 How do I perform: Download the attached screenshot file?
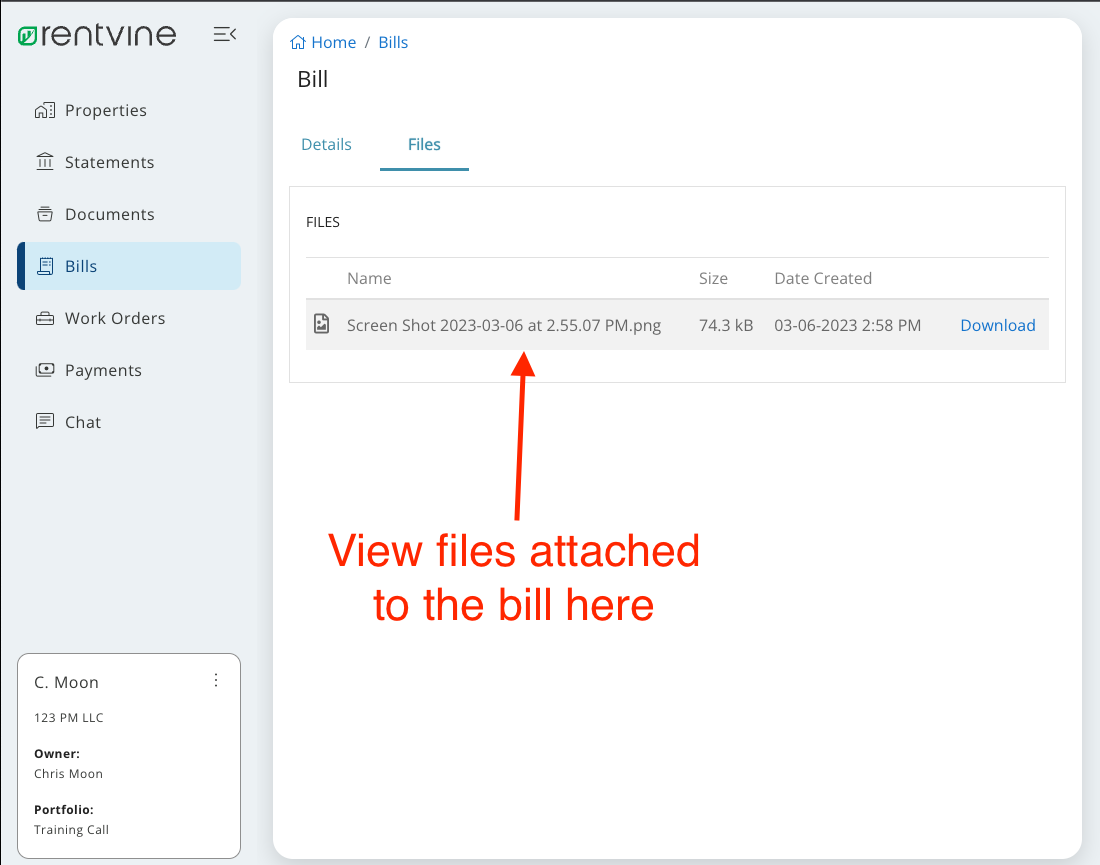[x=998, y=325]
